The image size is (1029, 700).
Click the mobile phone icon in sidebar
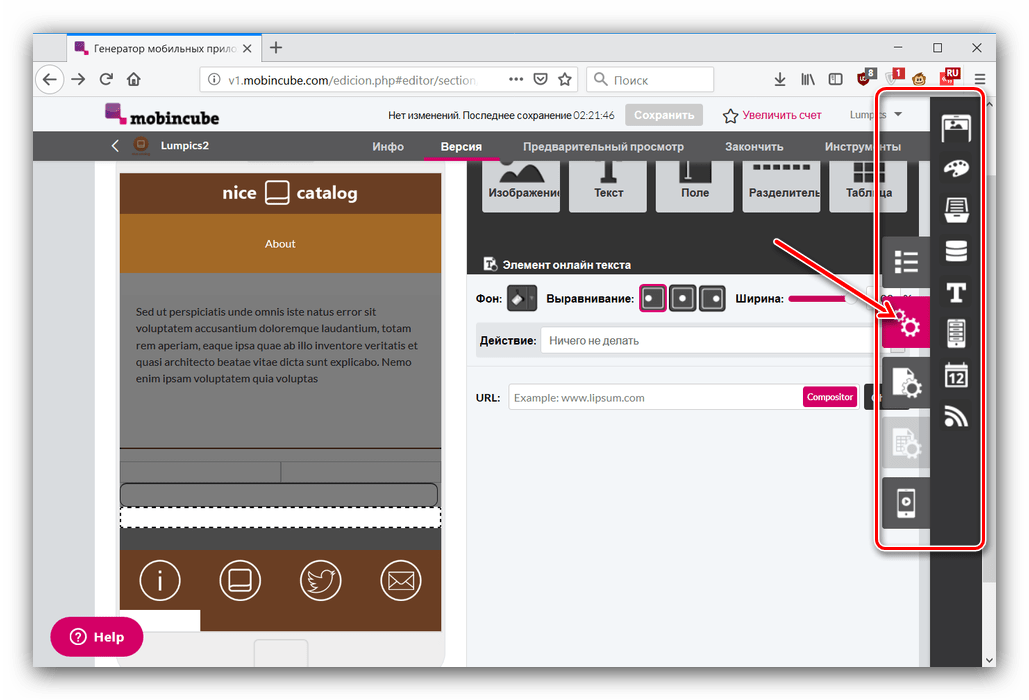click(x=956, y=333)
